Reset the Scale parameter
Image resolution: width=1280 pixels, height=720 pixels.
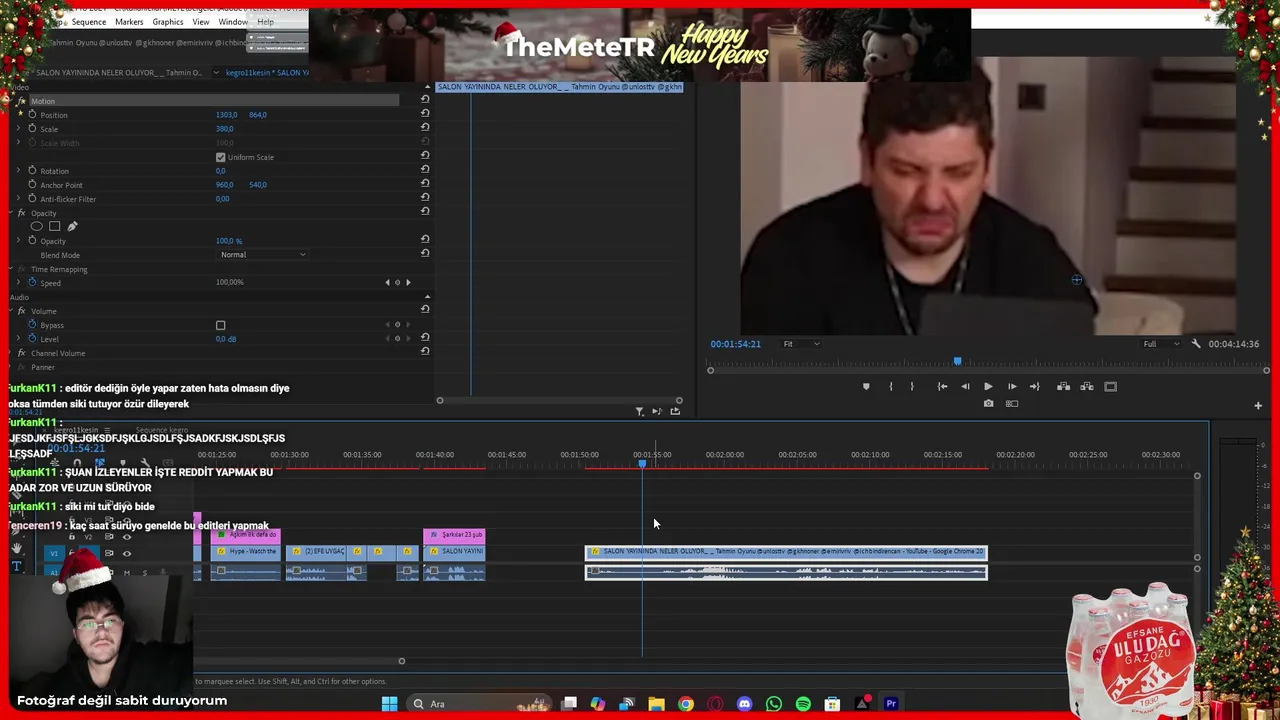(425, 129)
